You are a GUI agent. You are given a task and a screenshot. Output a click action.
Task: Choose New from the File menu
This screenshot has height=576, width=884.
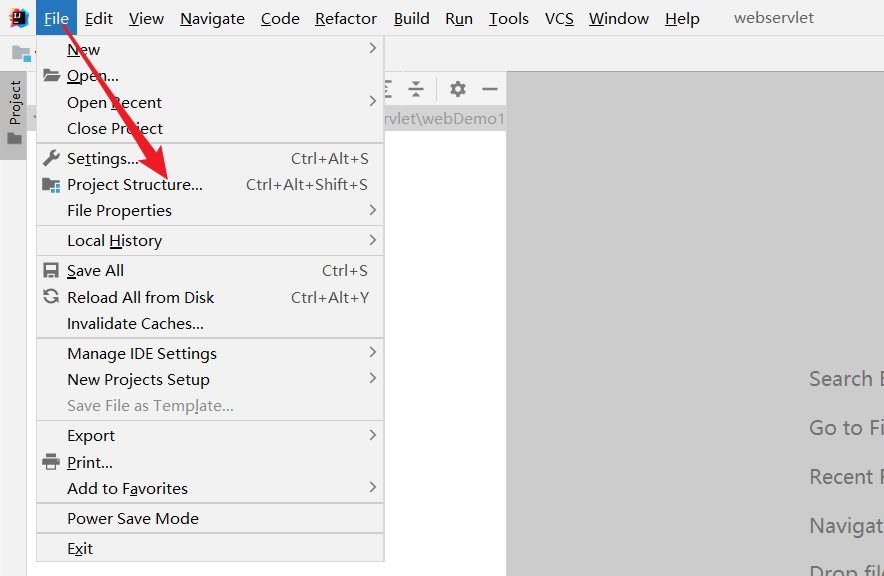210,49
